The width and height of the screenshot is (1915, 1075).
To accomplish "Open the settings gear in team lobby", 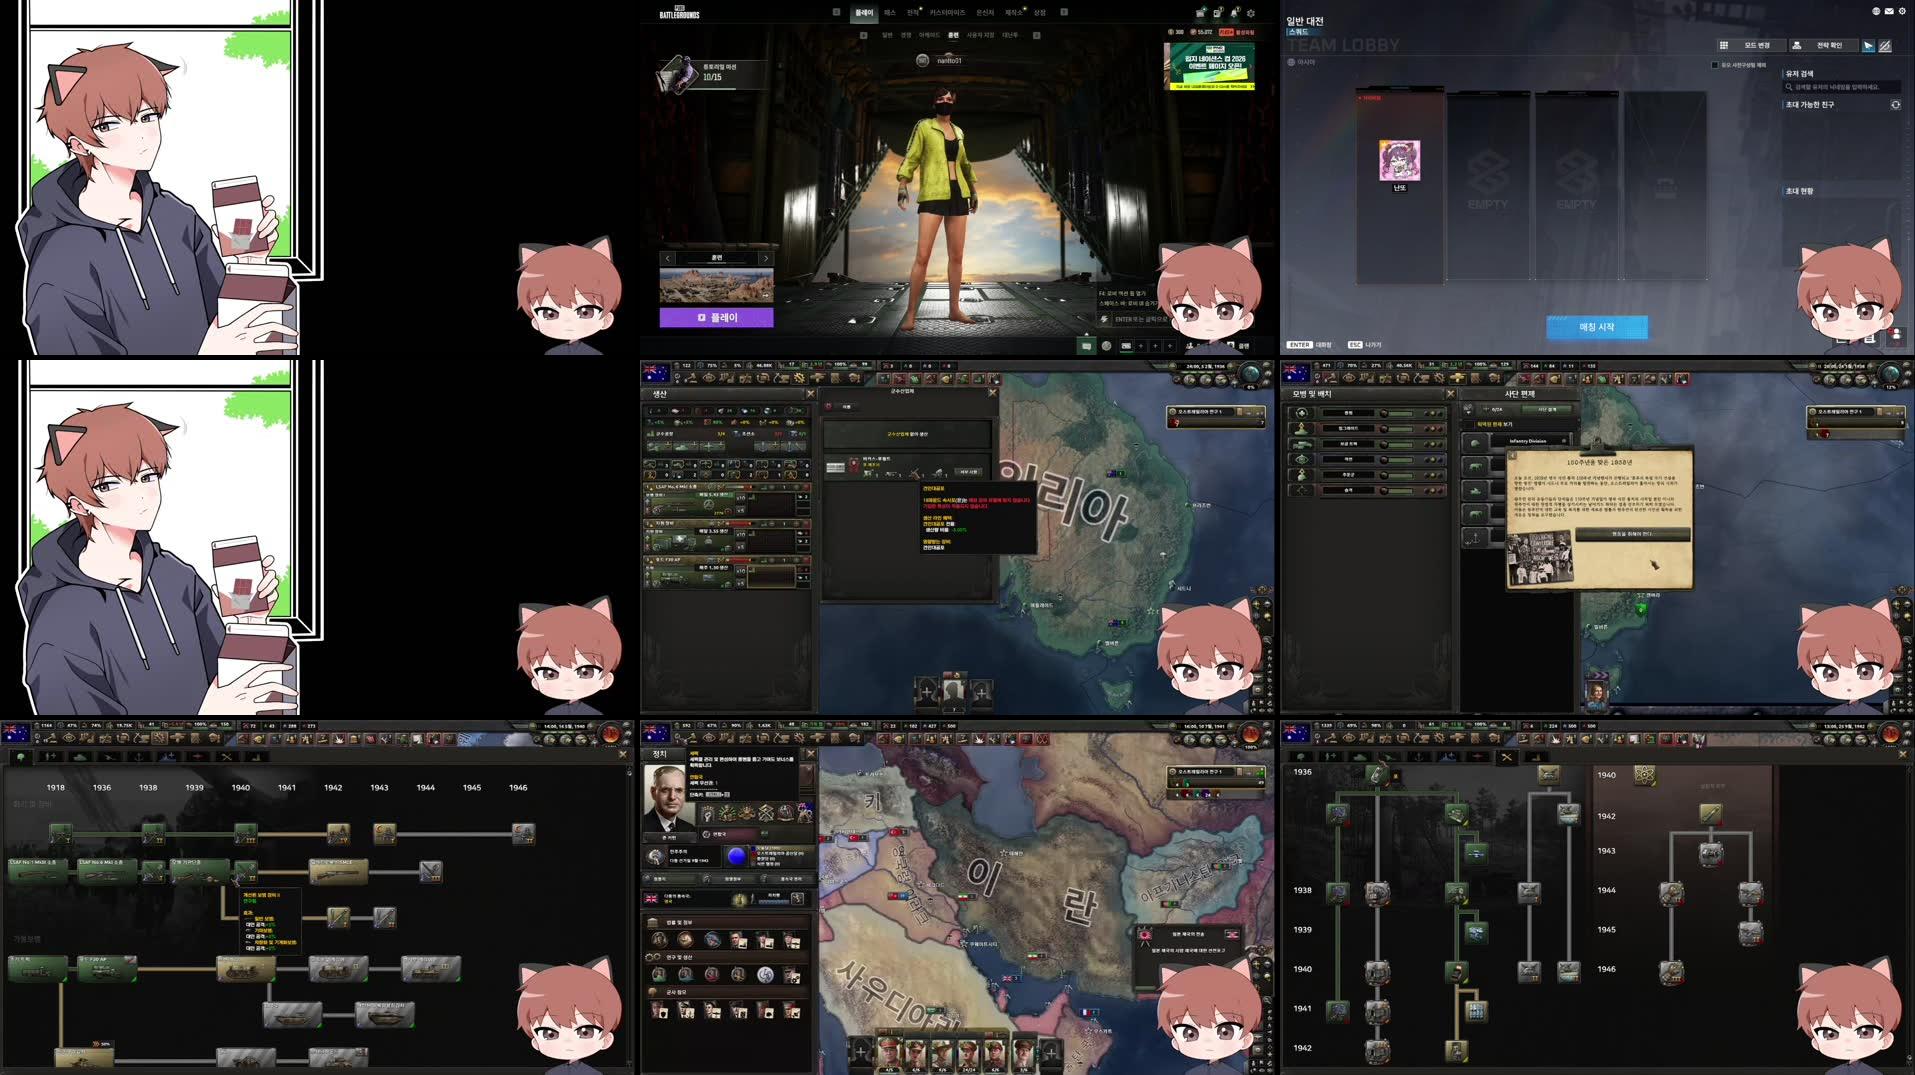I will coord(1902,11).
